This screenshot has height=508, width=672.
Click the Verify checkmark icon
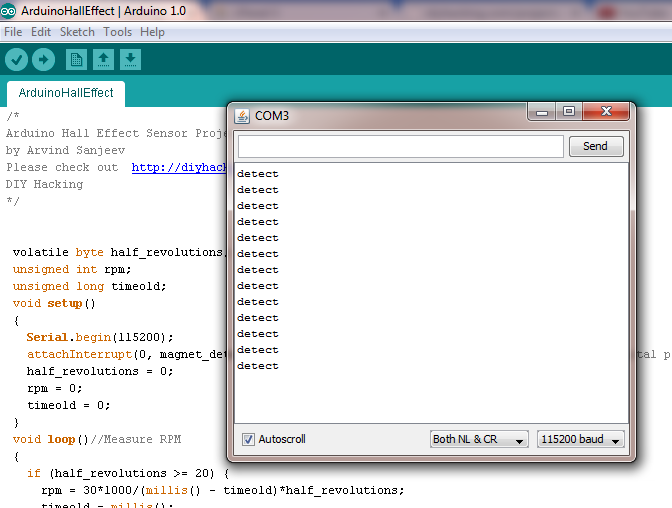16,59
